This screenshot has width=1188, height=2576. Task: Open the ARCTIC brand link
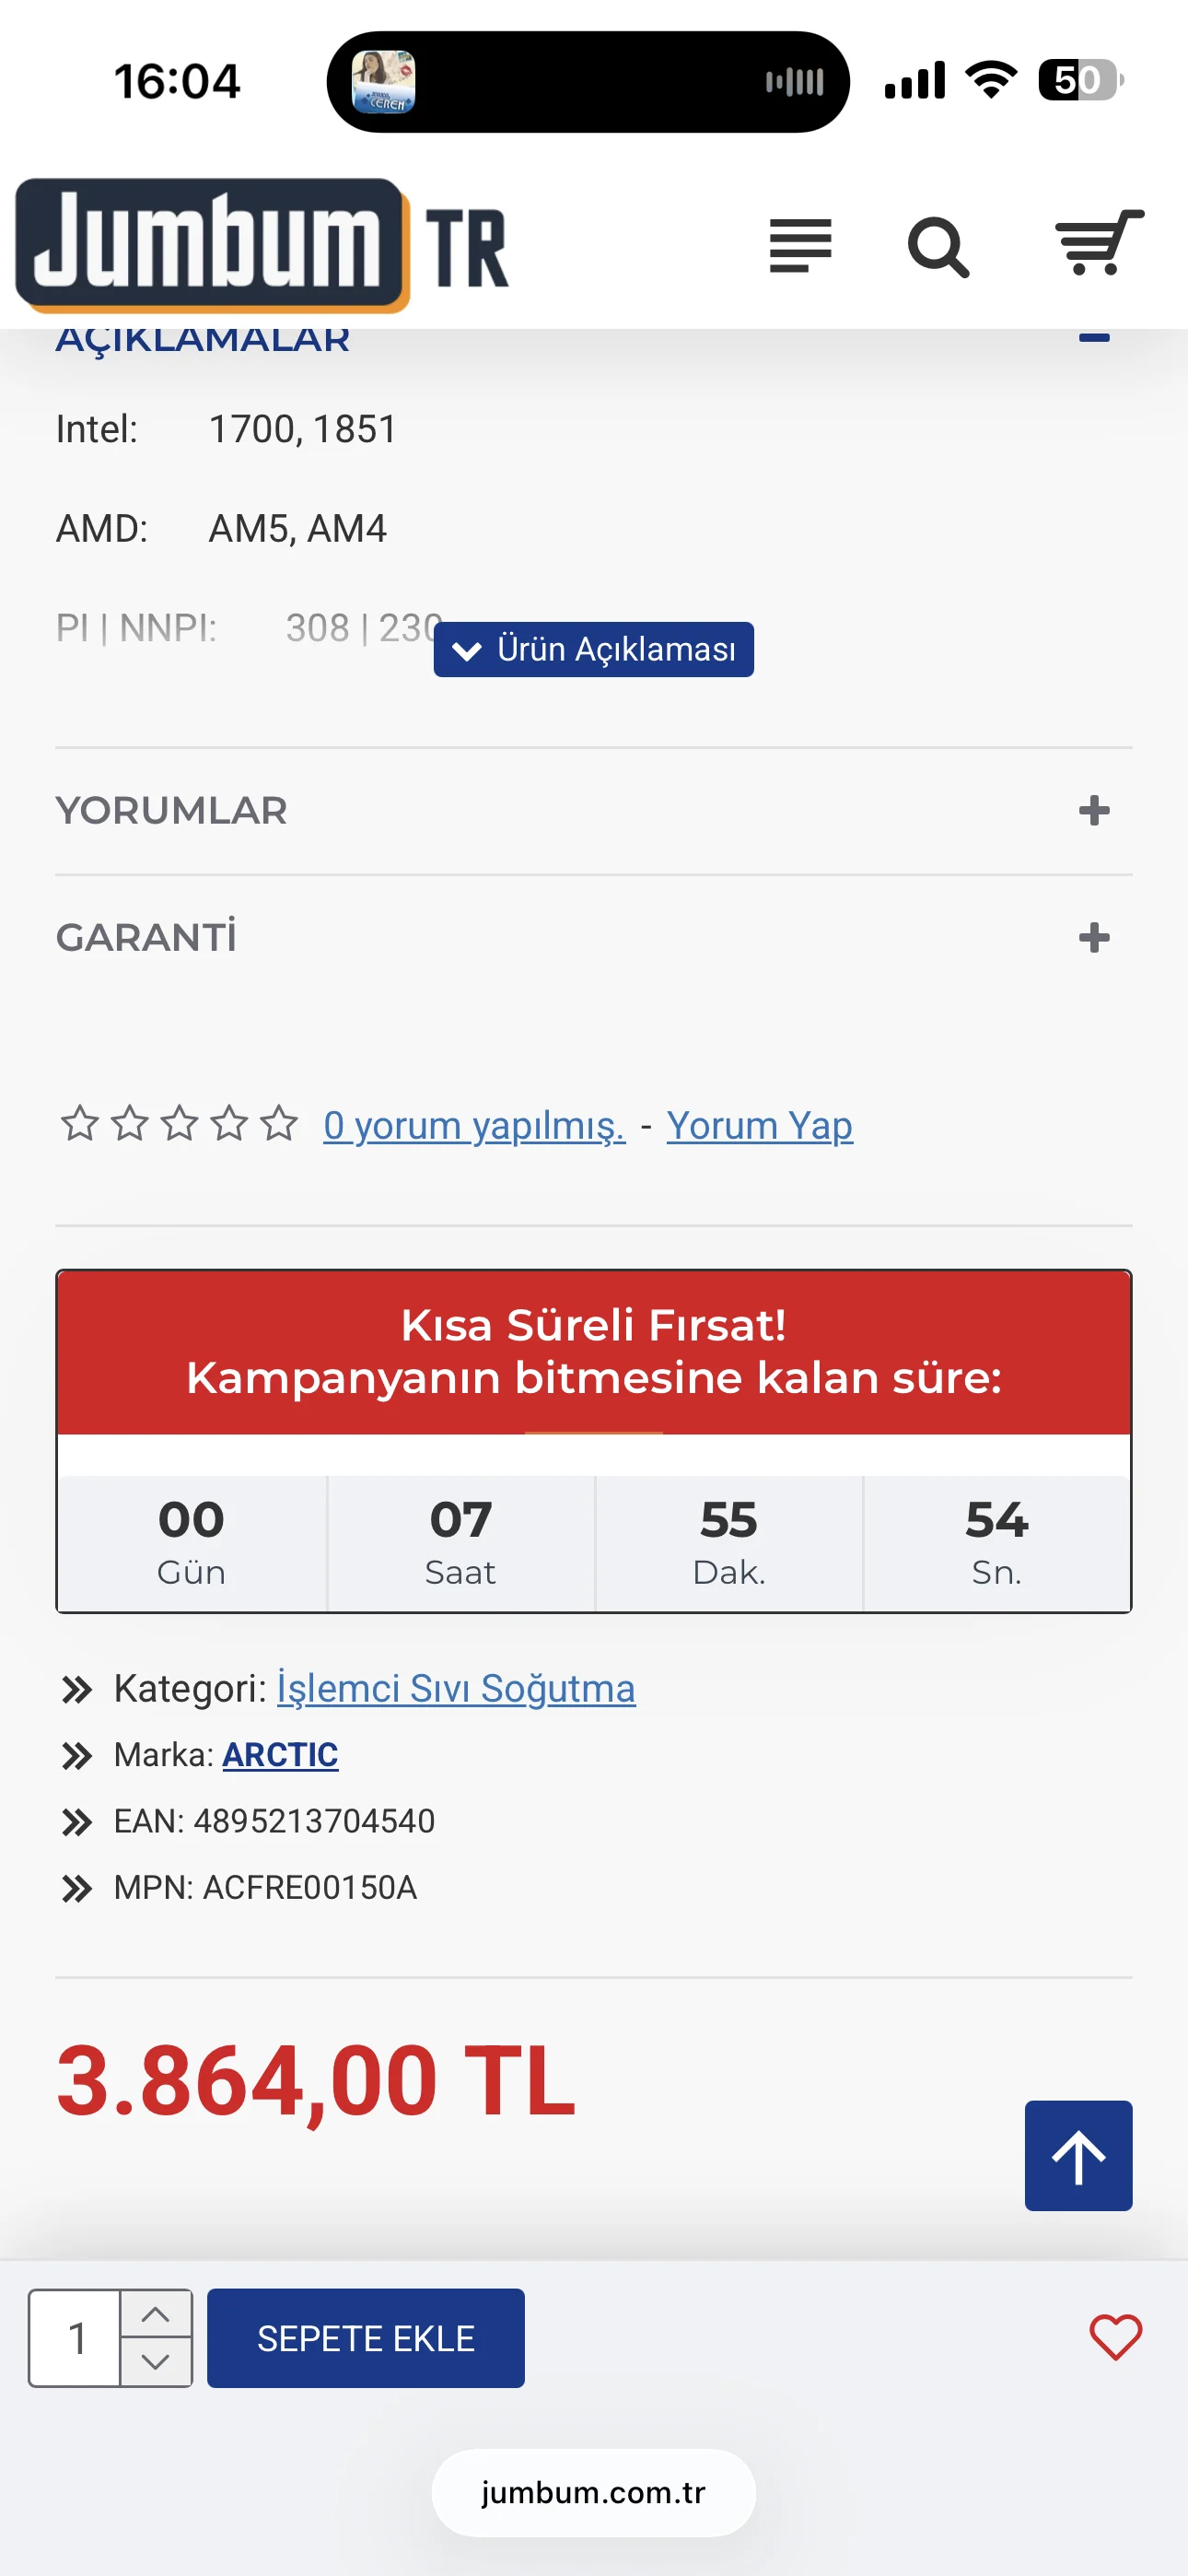click(x=280, y=1755)
